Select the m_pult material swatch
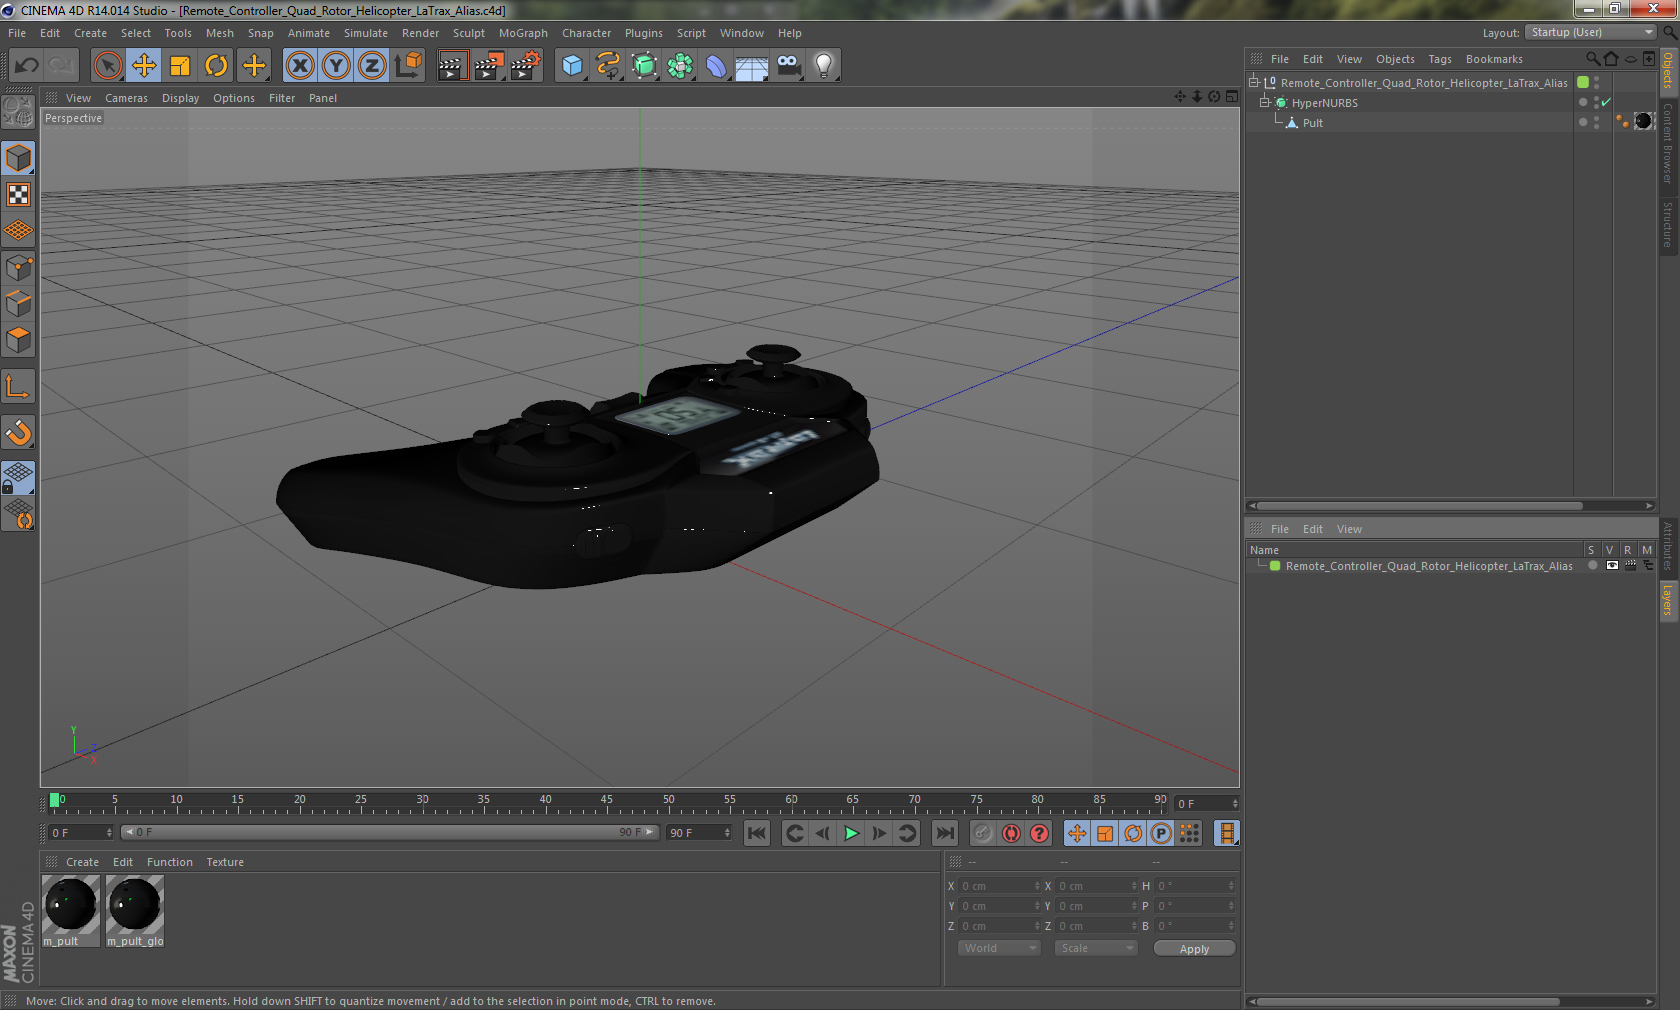 tap(70, 910)
